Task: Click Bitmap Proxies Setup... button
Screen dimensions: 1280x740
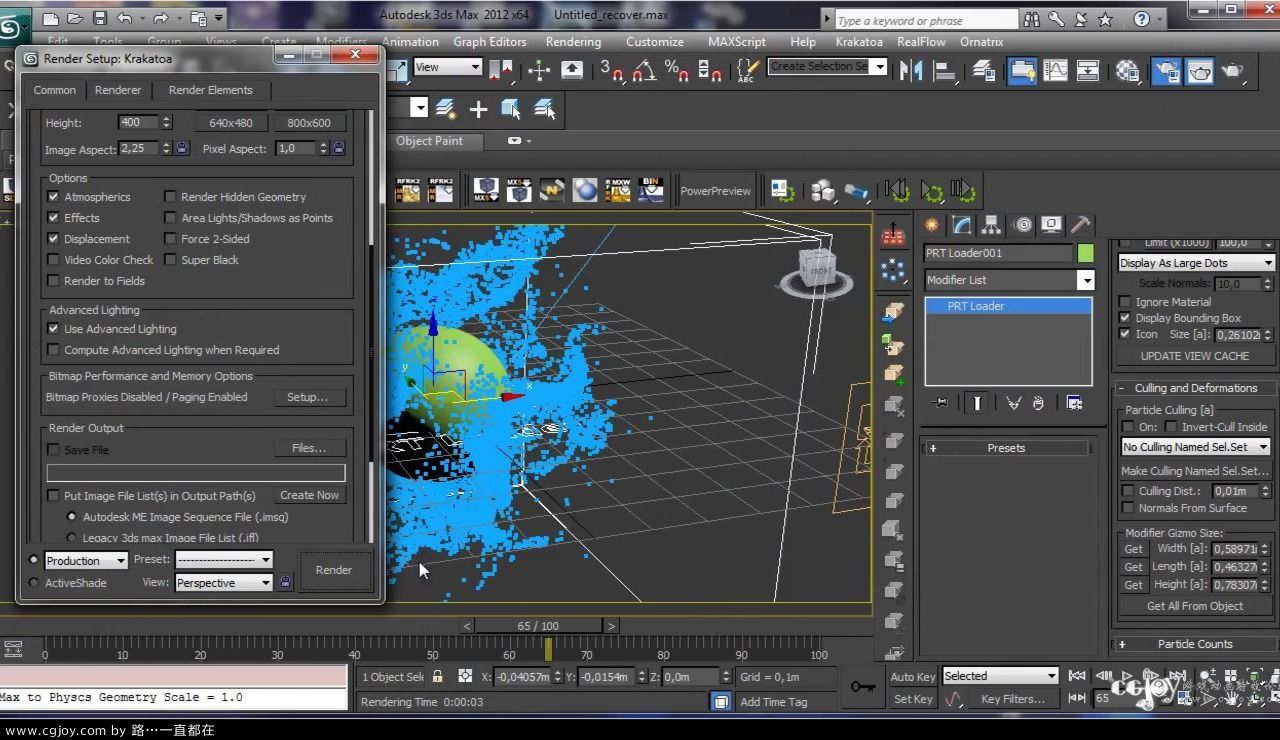Action: [x=307, y=397]
